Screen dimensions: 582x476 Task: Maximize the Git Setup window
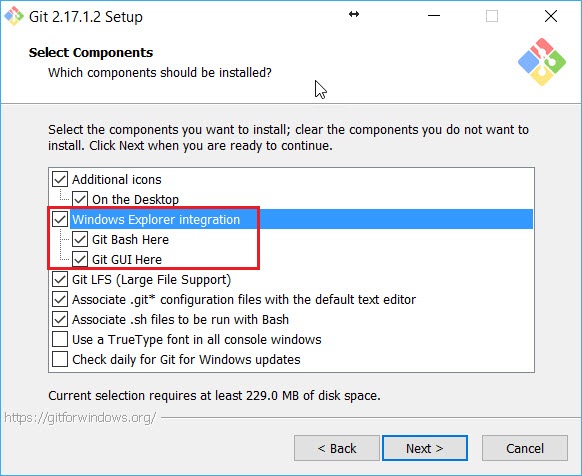pos(492,16)
